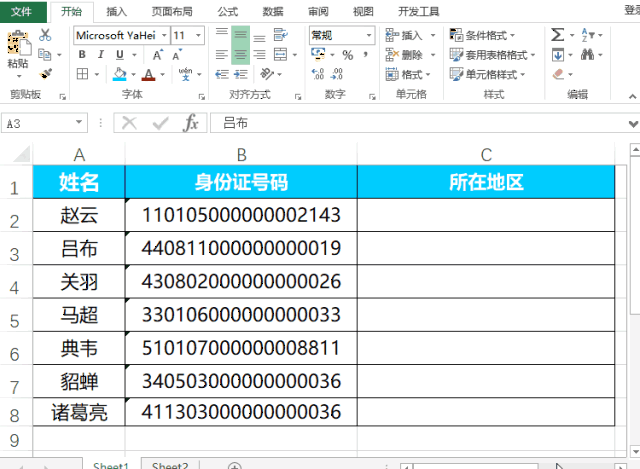
Task: Apply percent style
Action: [x=348, y=55]
